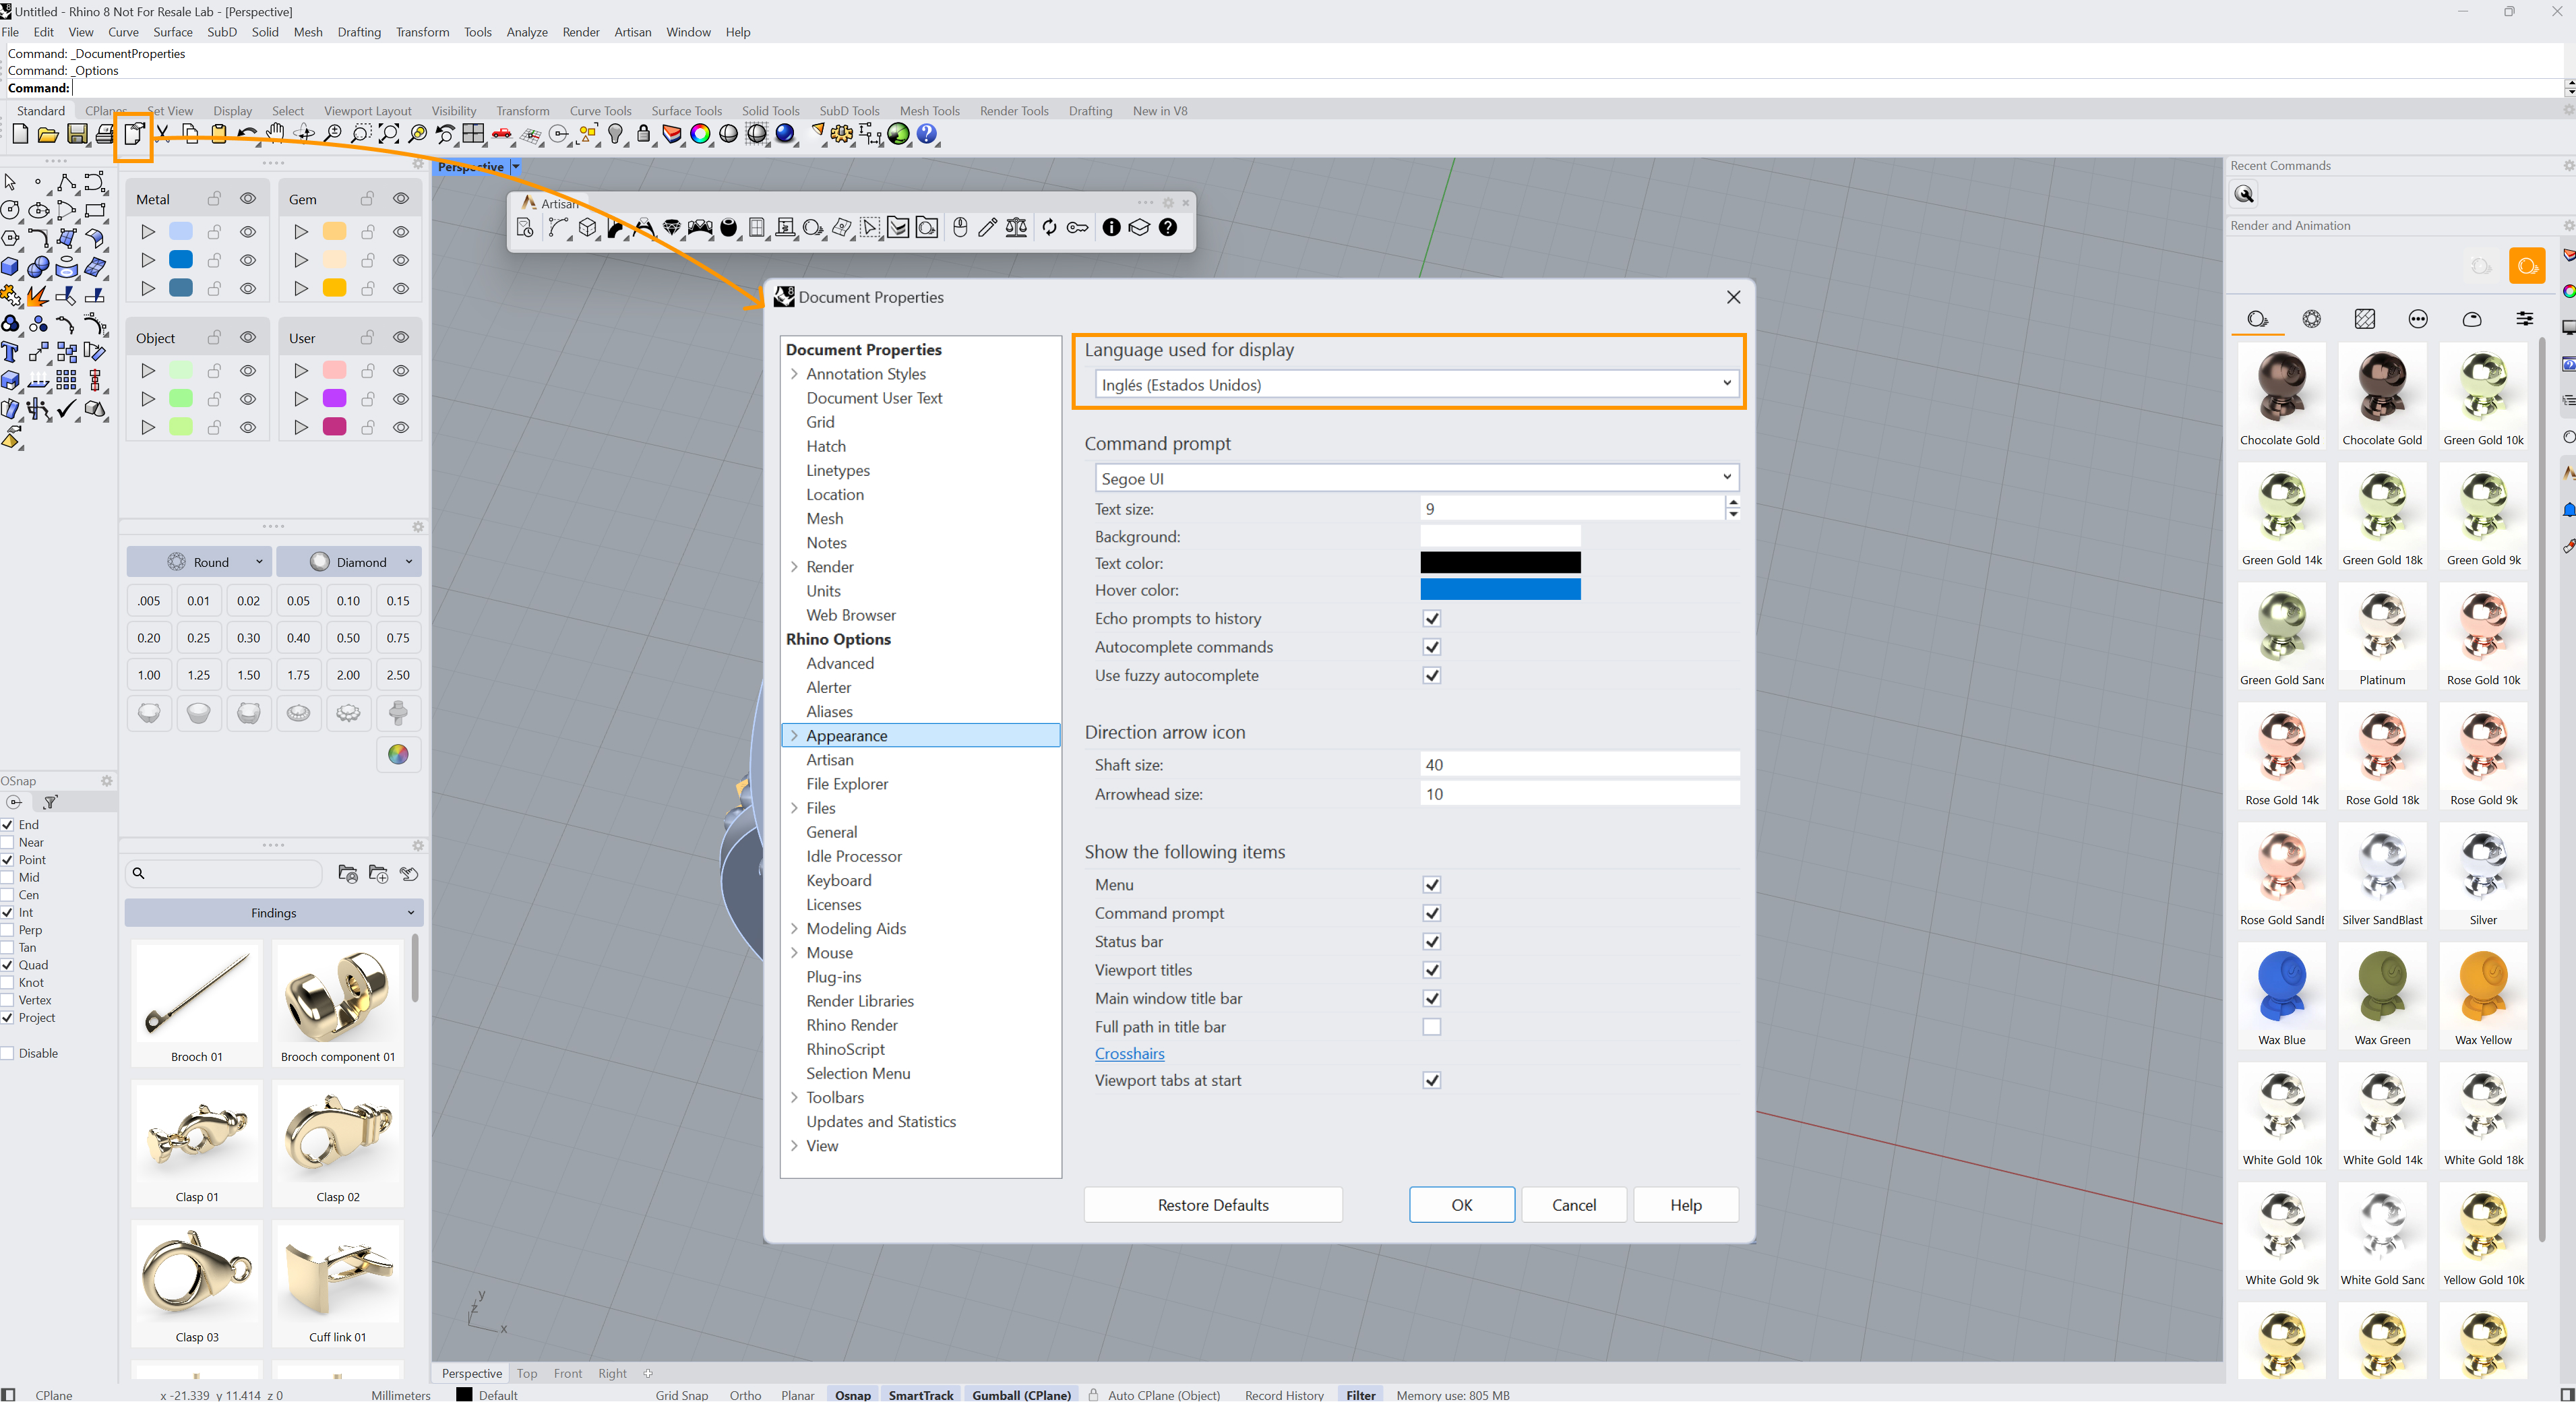Click the red car Set View icon
The width and height of the screenshot is (2576, 1402).
pyautogui.click(x=502, y=134)
